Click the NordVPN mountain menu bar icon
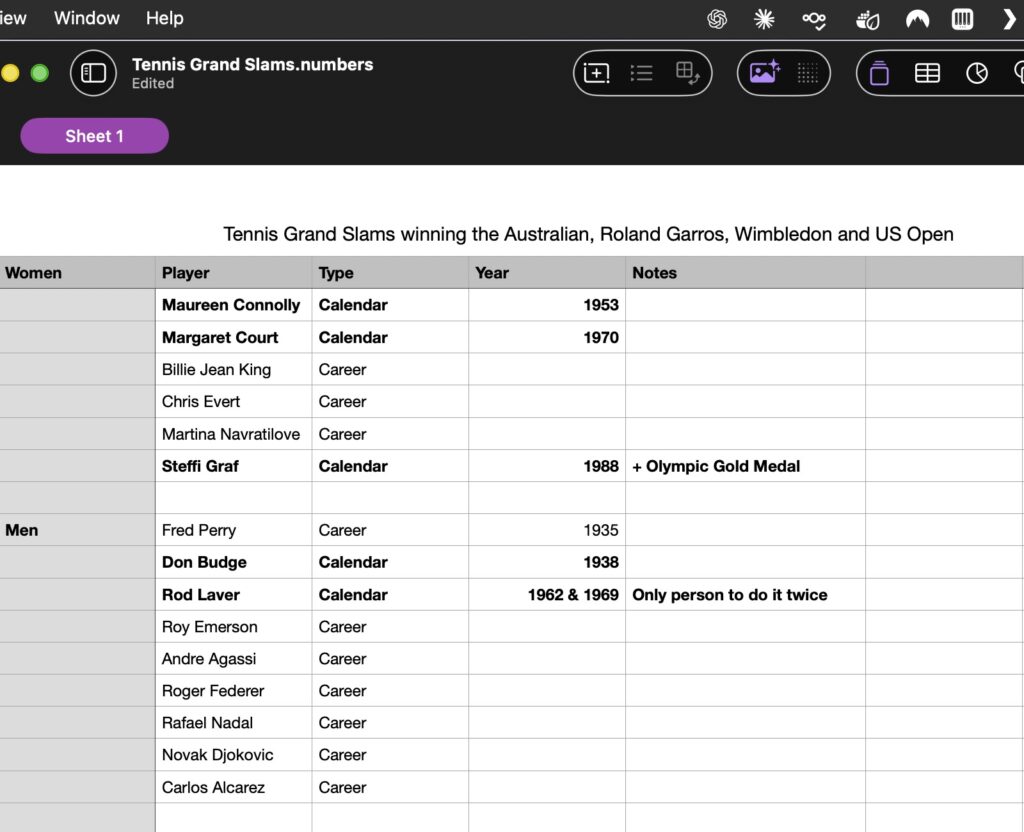The width and height of the screenshot is (1024, 832). coord(917,19)
